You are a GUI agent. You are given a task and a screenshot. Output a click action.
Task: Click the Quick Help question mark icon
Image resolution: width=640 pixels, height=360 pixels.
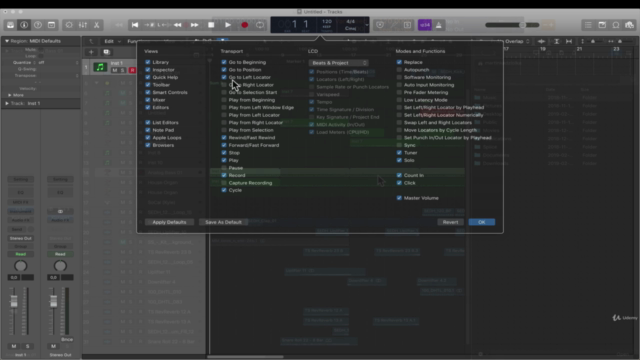coord(38,25)
